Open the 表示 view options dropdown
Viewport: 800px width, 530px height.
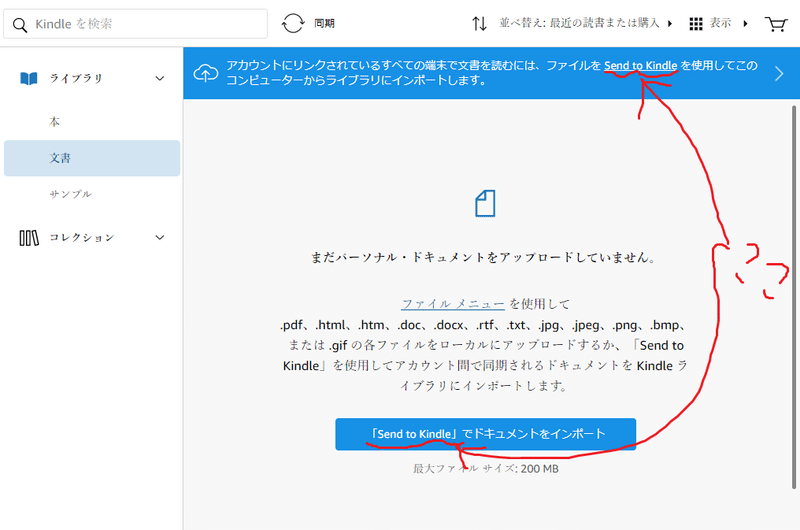click(x=729, y=23)
